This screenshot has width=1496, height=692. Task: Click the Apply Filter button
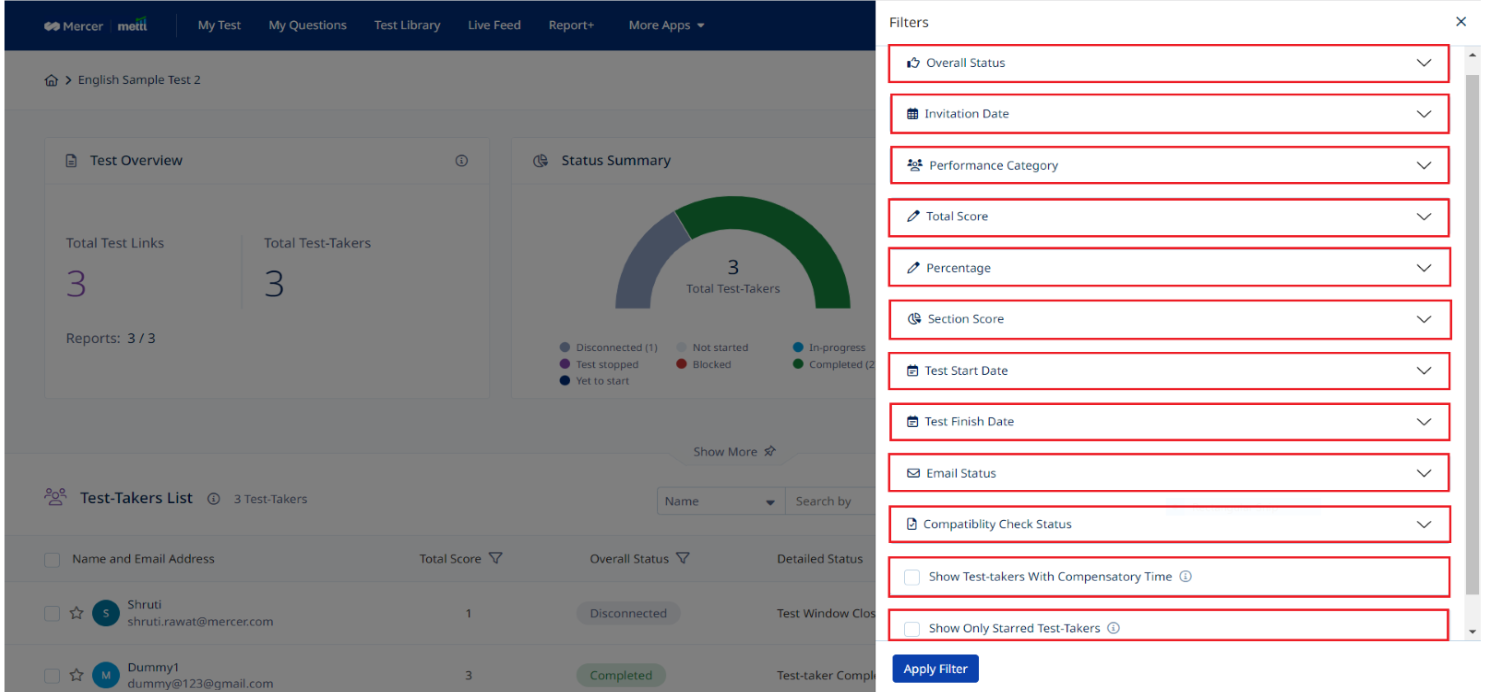(935, 669)
